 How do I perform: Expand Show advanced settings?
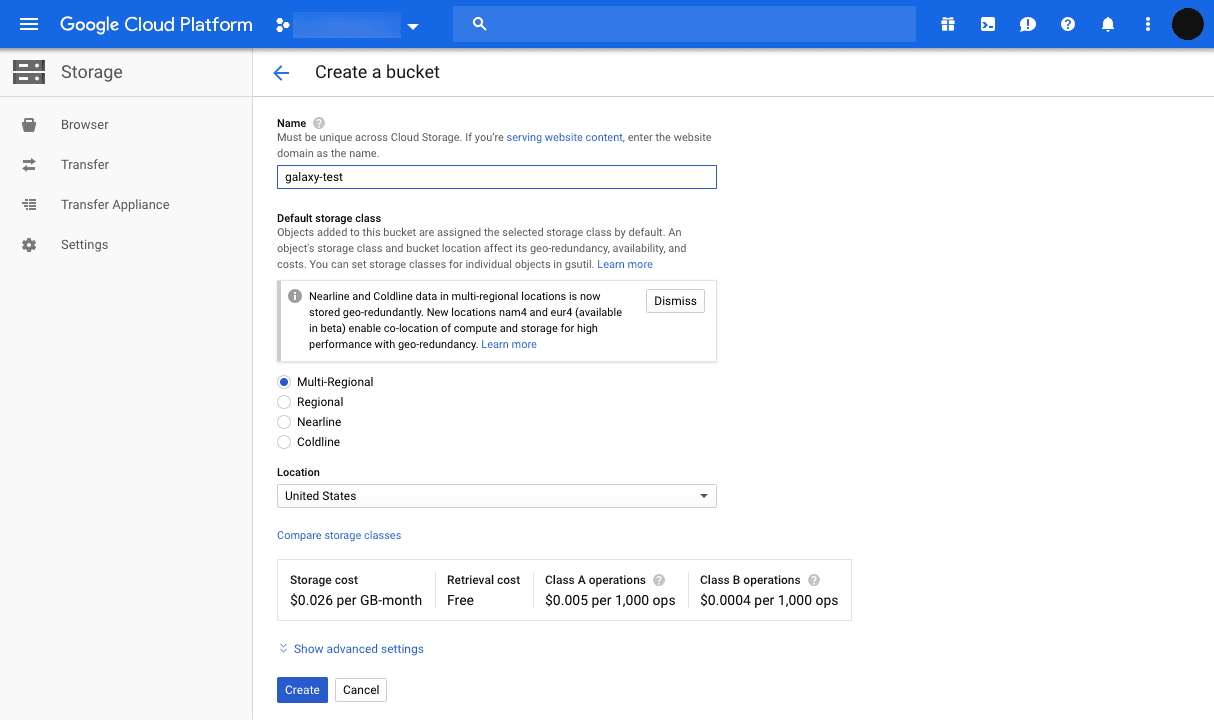click(351, 649)
